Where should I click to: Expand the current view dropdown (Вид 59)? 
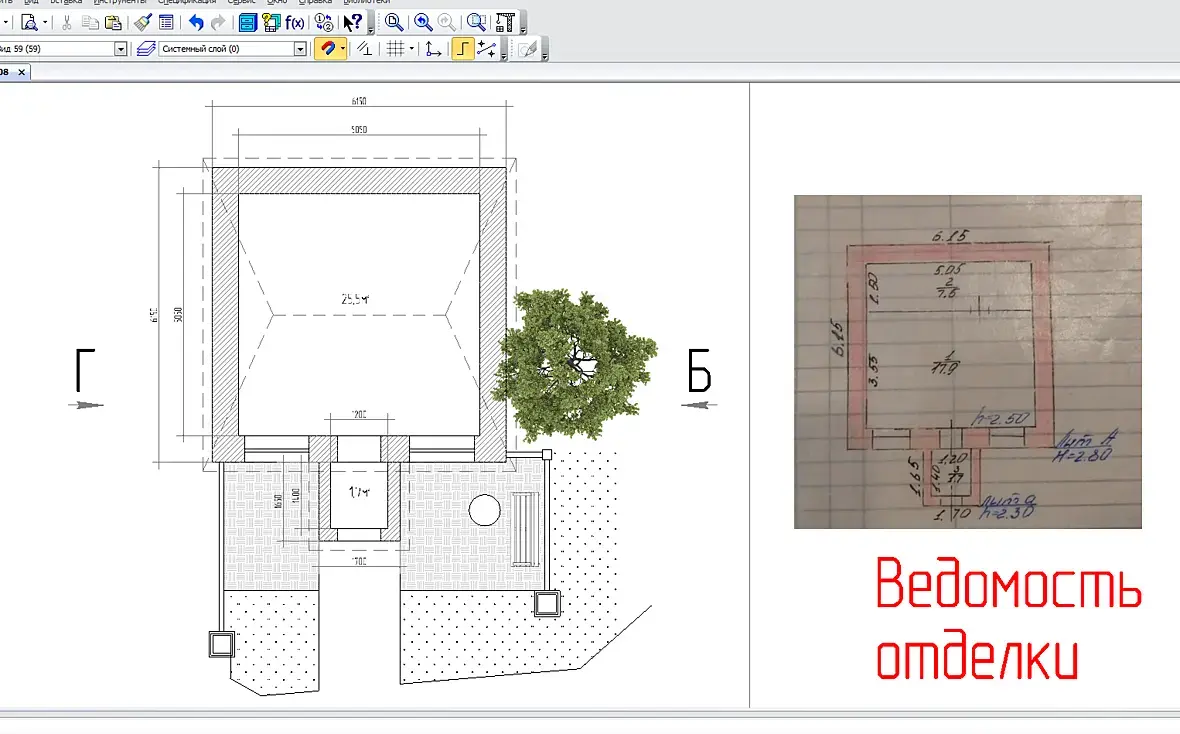click(120, 49)
